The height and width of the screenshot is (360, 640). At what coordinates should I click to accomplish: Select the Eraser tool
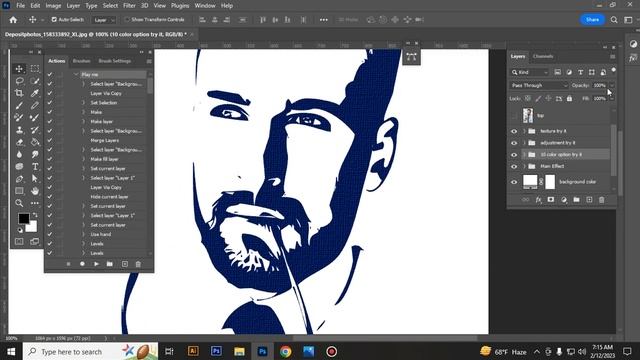pos(19,142)
